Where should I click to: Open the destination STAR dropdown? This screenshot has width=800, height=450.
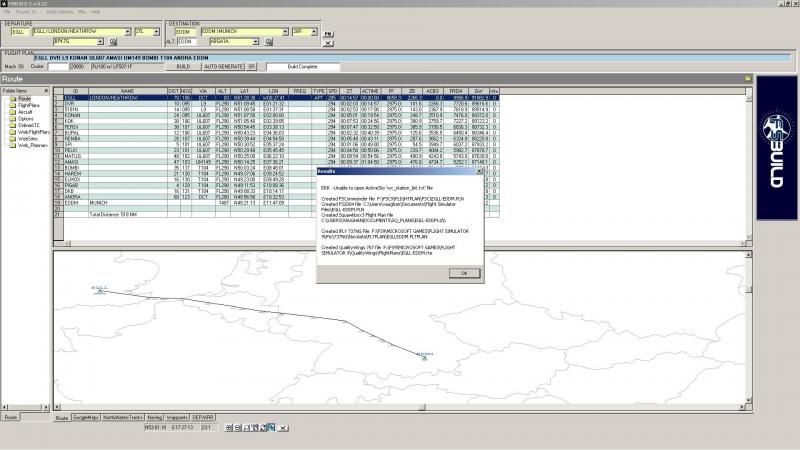point(256,41)
